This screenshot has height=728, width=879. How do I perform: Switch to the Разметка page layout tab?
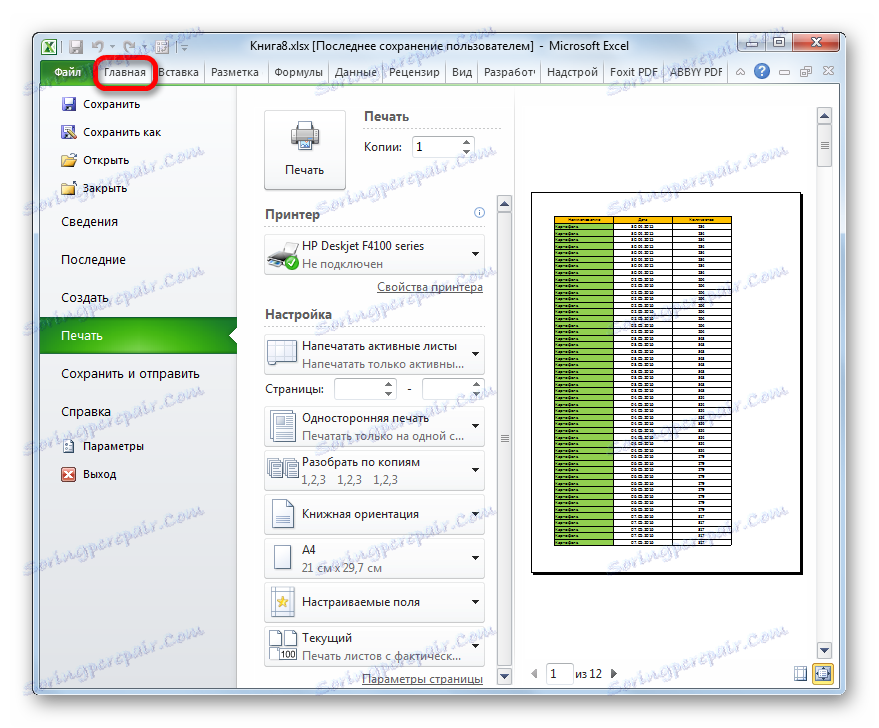click(x=235, y=72)
